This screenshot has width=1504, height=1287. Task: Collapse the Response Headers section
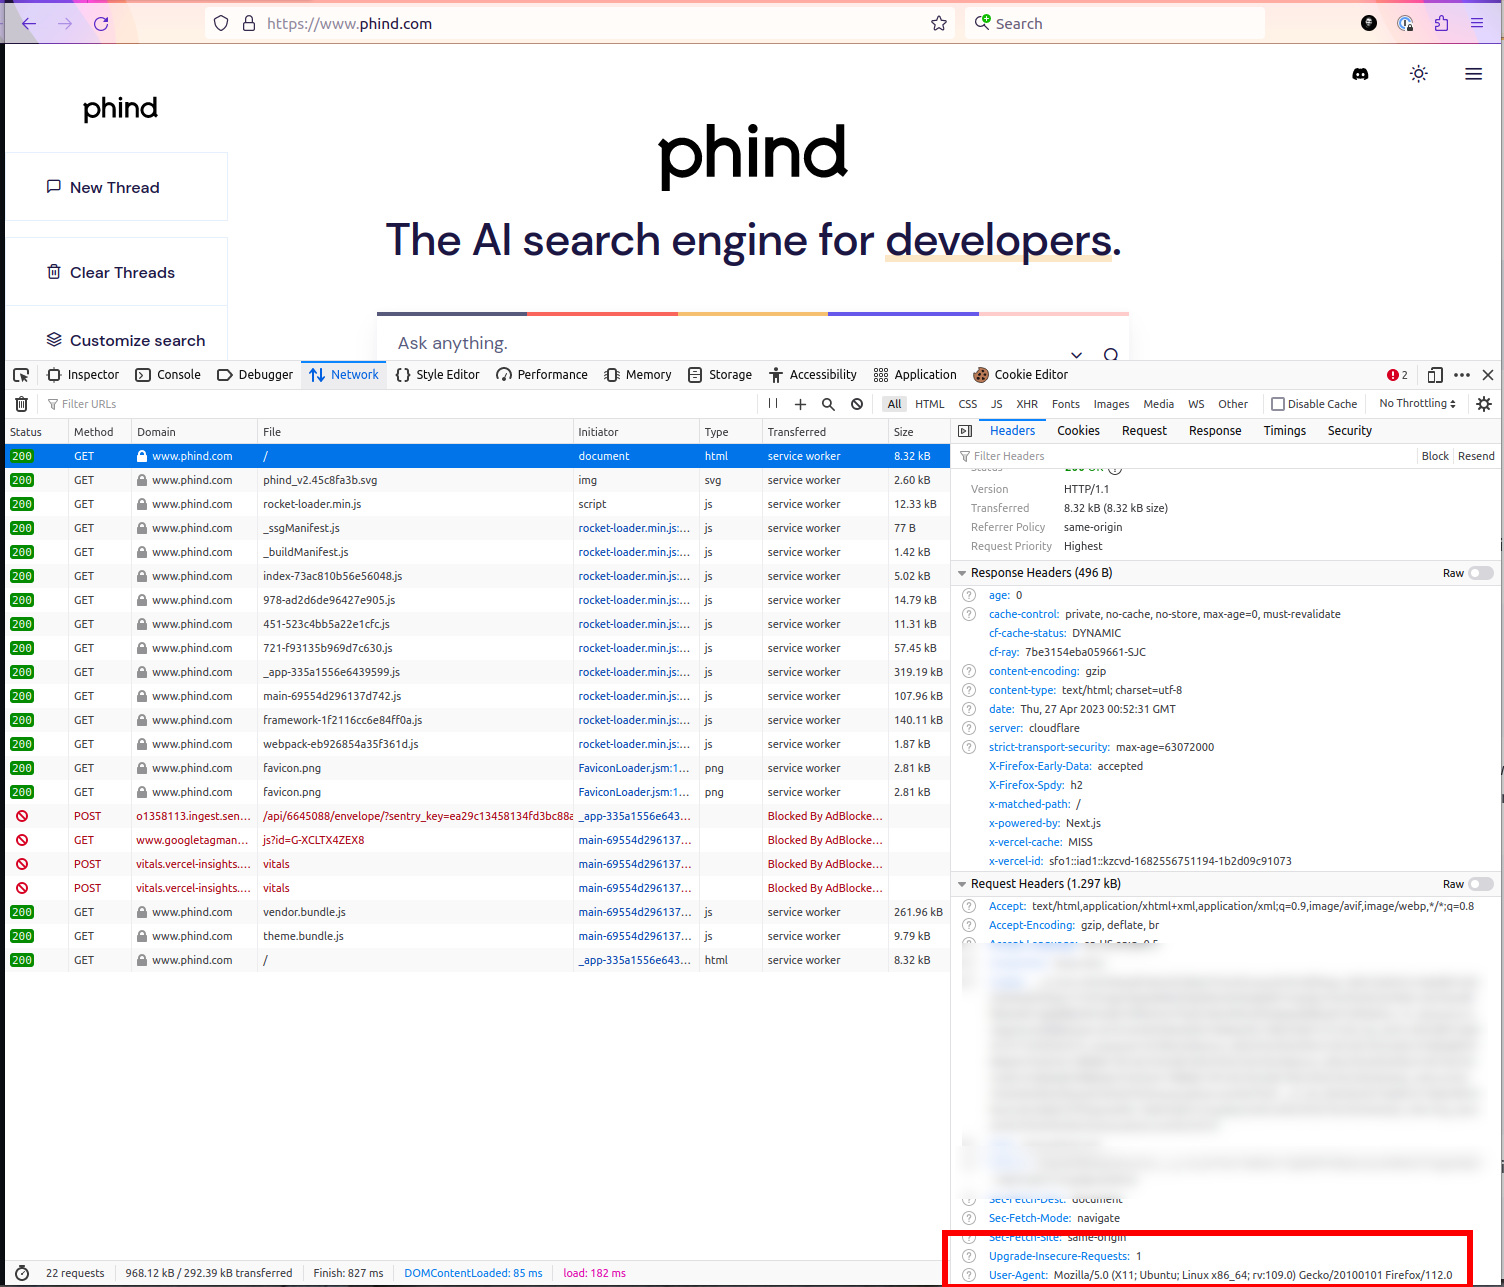coord(962,573)
